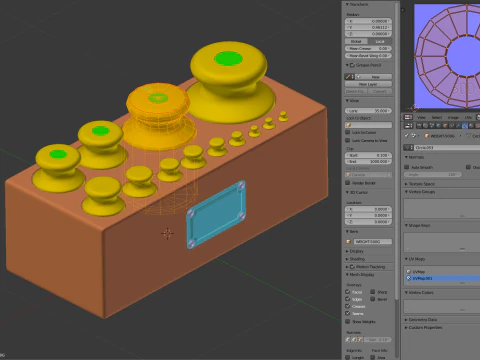The width and height of the screenshot is (480, 360).
Task: Open the Image menu in UV editor
Action: click(453, 117)
